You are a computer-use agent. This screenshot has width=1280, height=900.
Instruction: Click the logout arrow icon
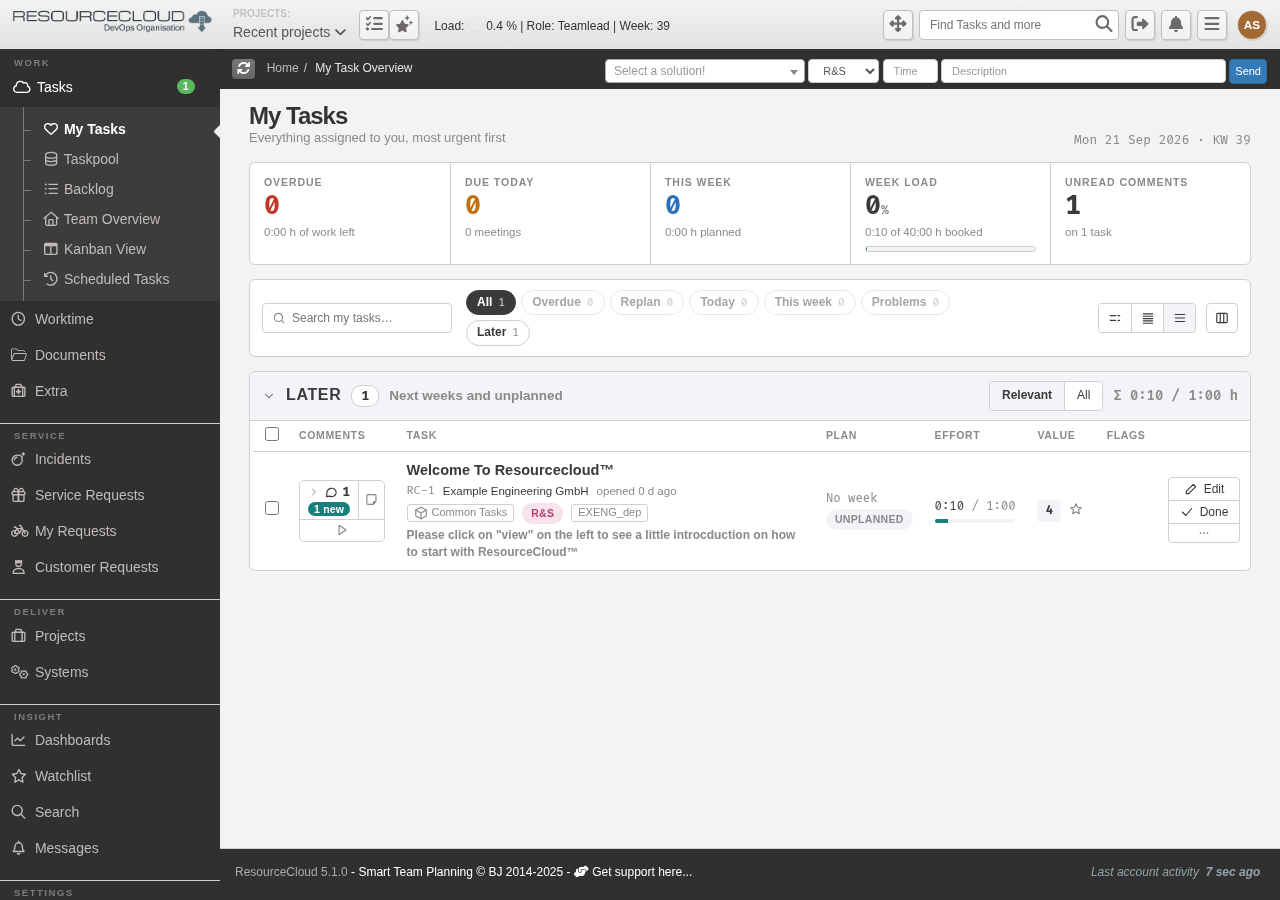coord(1140,25)
